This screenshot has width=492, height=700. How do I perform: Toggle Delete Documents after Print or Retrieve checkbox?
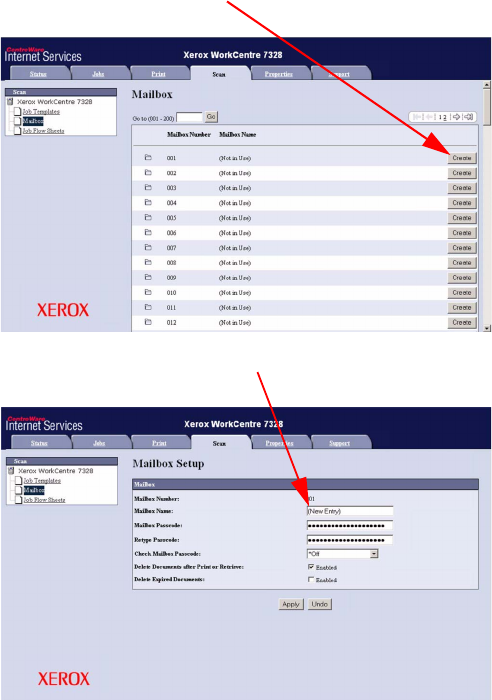311,567
